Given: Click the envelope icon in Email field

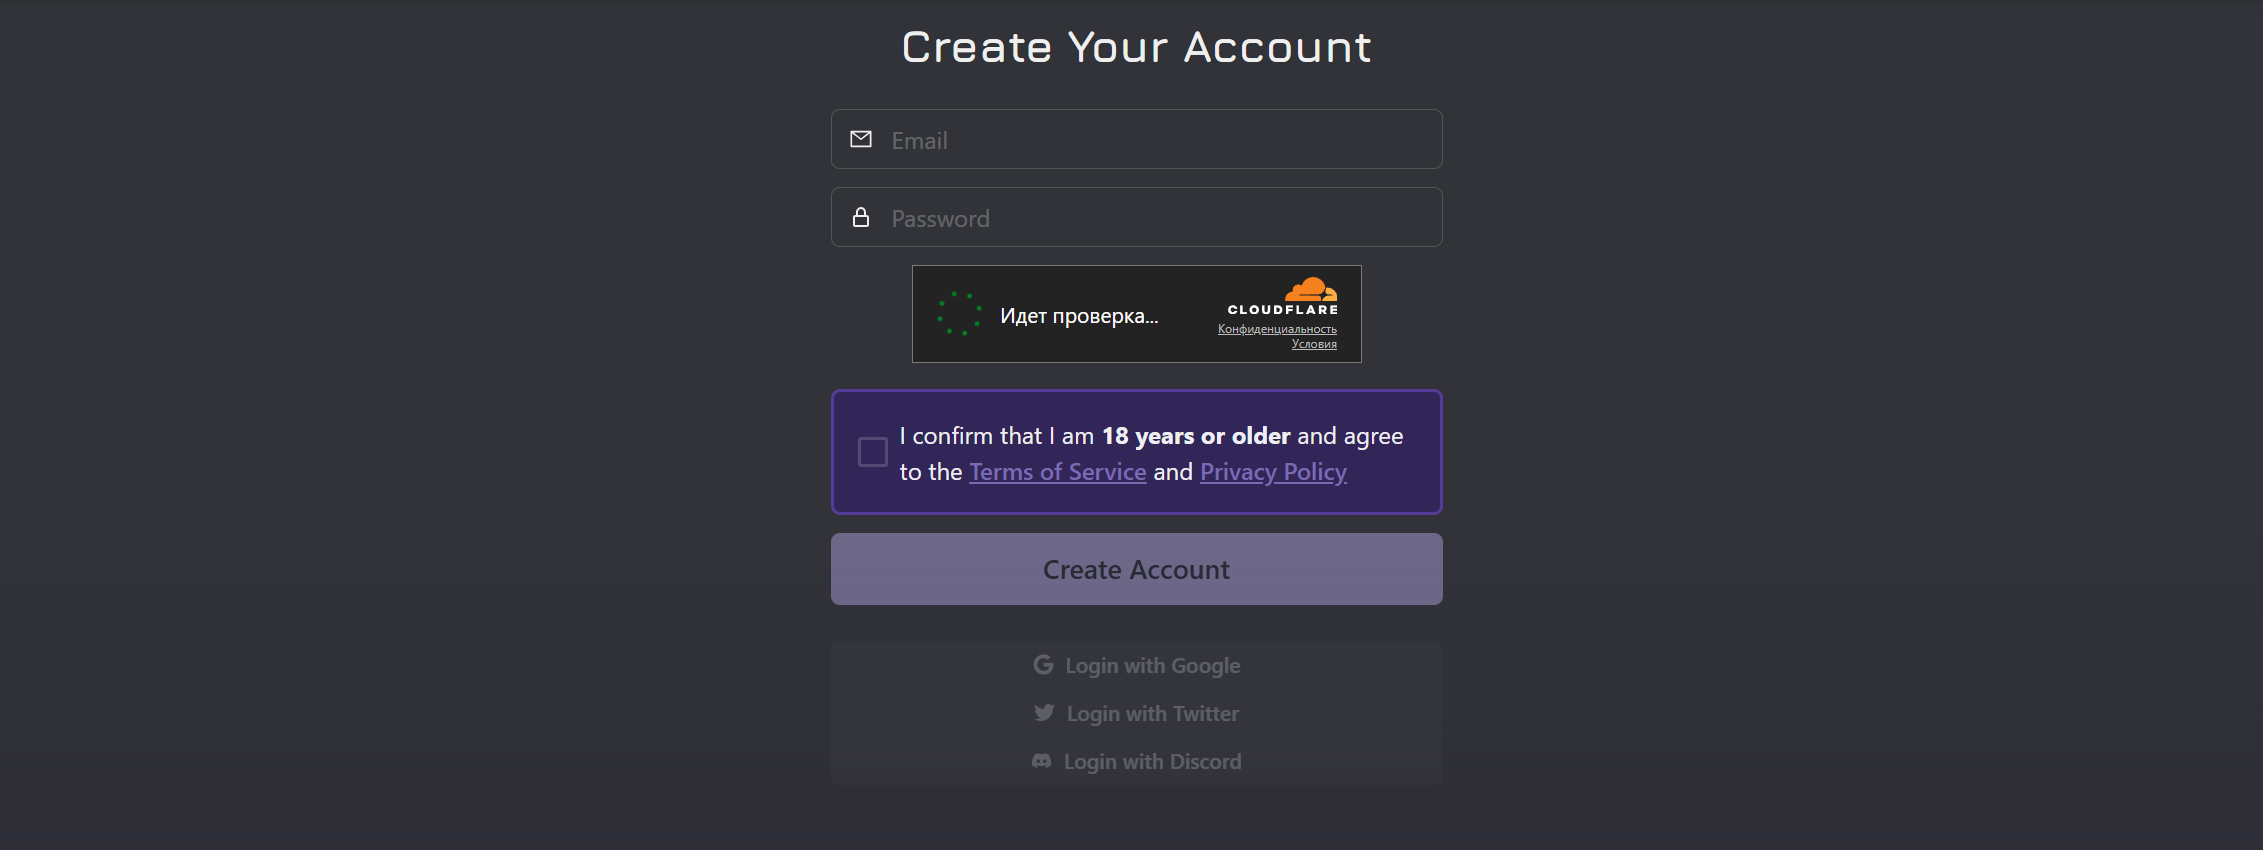Looking at the screenshot, I should click(x=861, y=139).
